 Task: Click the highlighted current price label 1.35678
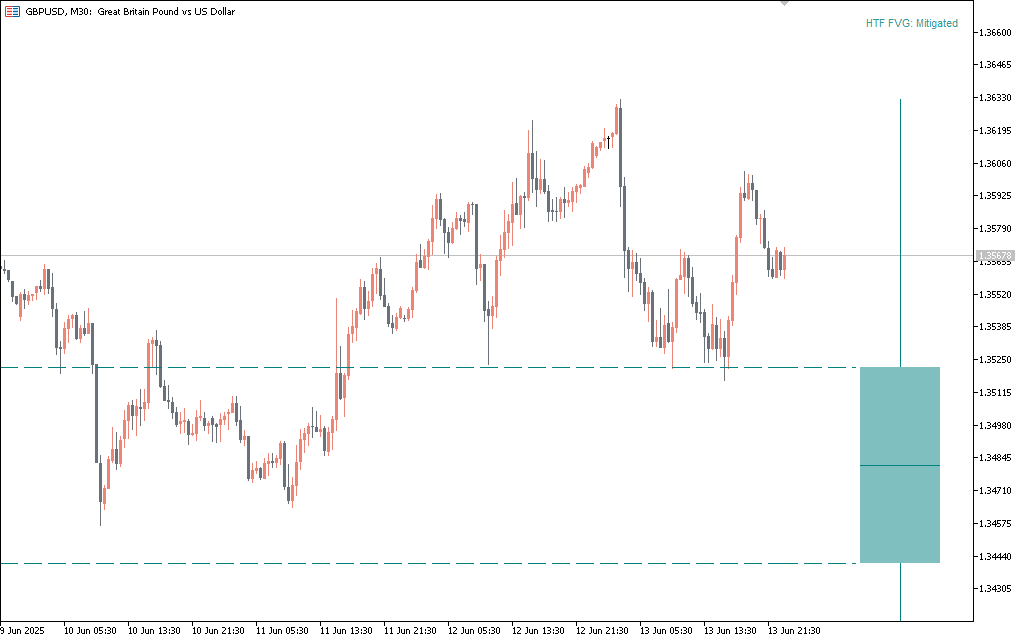995,256
